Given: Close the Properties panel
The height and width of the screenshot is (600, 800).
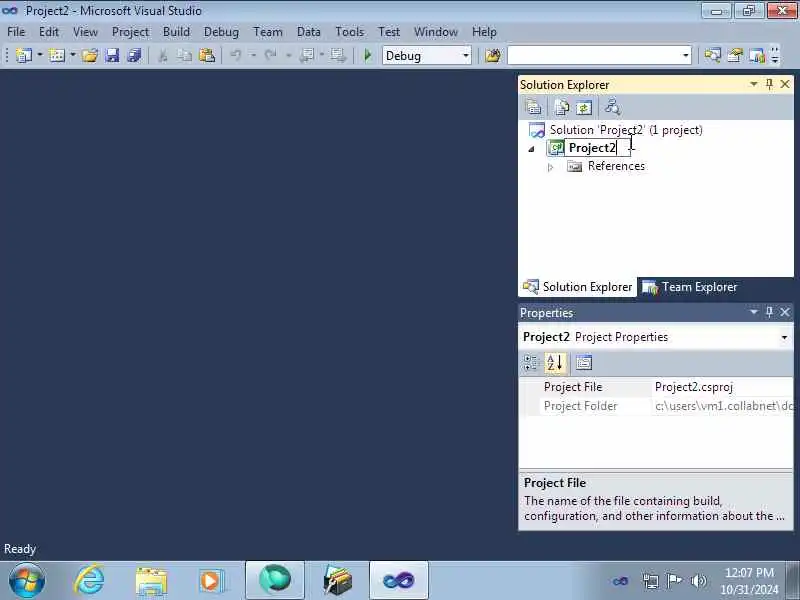Looking at the screenshot, I should click(785, 312).
